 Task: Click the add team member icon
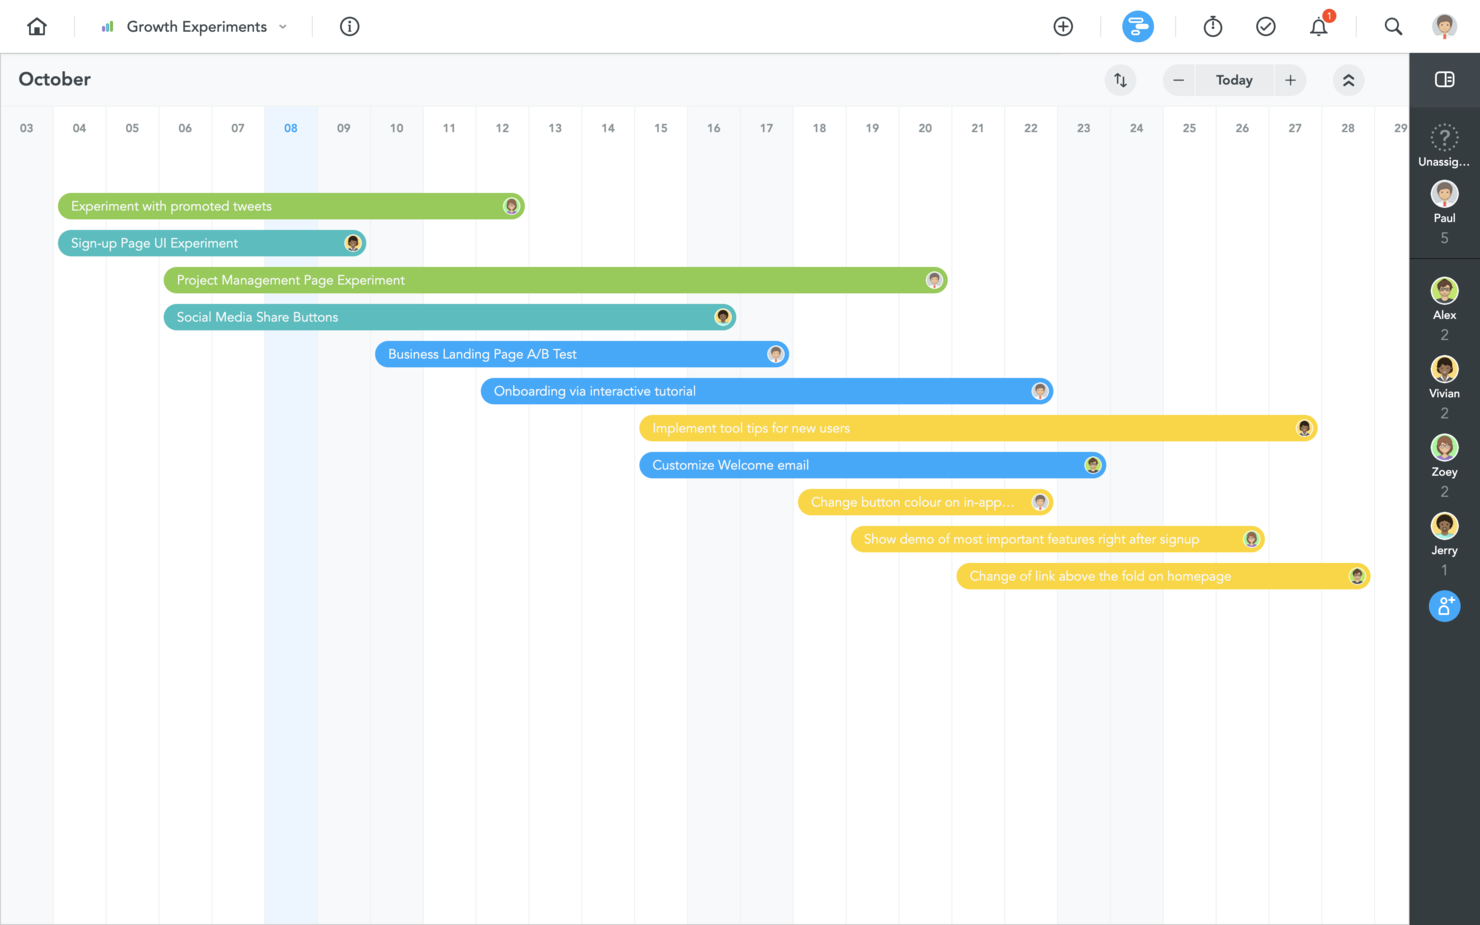point(1444,606)
